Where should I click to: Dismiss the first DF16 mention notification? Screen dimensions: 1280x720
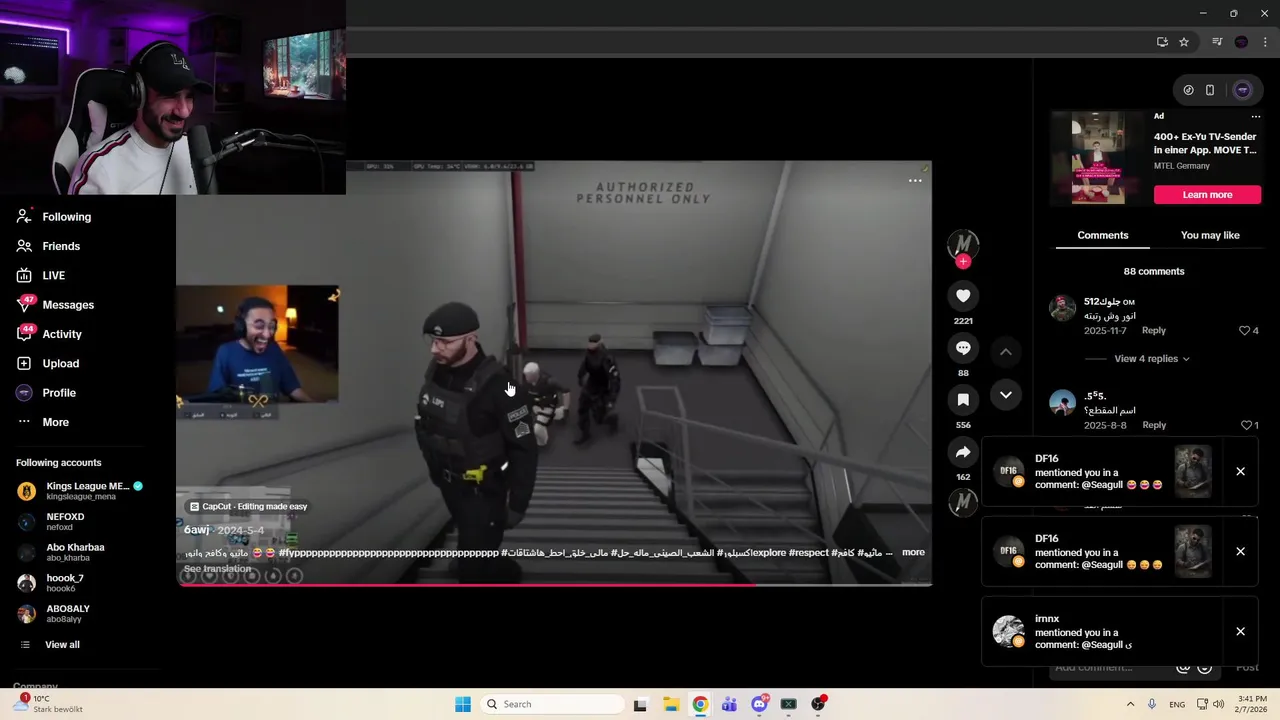pyautogui.click(x=1240, y=471)
